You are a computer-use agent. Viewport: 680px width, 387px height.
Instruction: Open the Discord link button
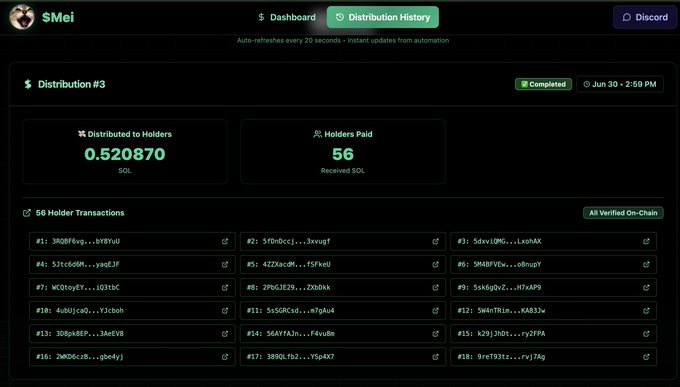coord(645,17)
